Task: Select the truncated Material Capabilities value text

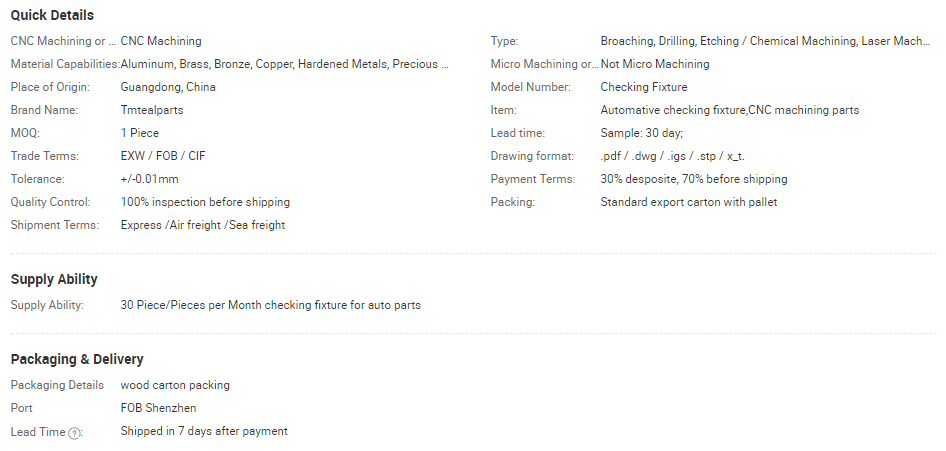Action: coord(285,64)
